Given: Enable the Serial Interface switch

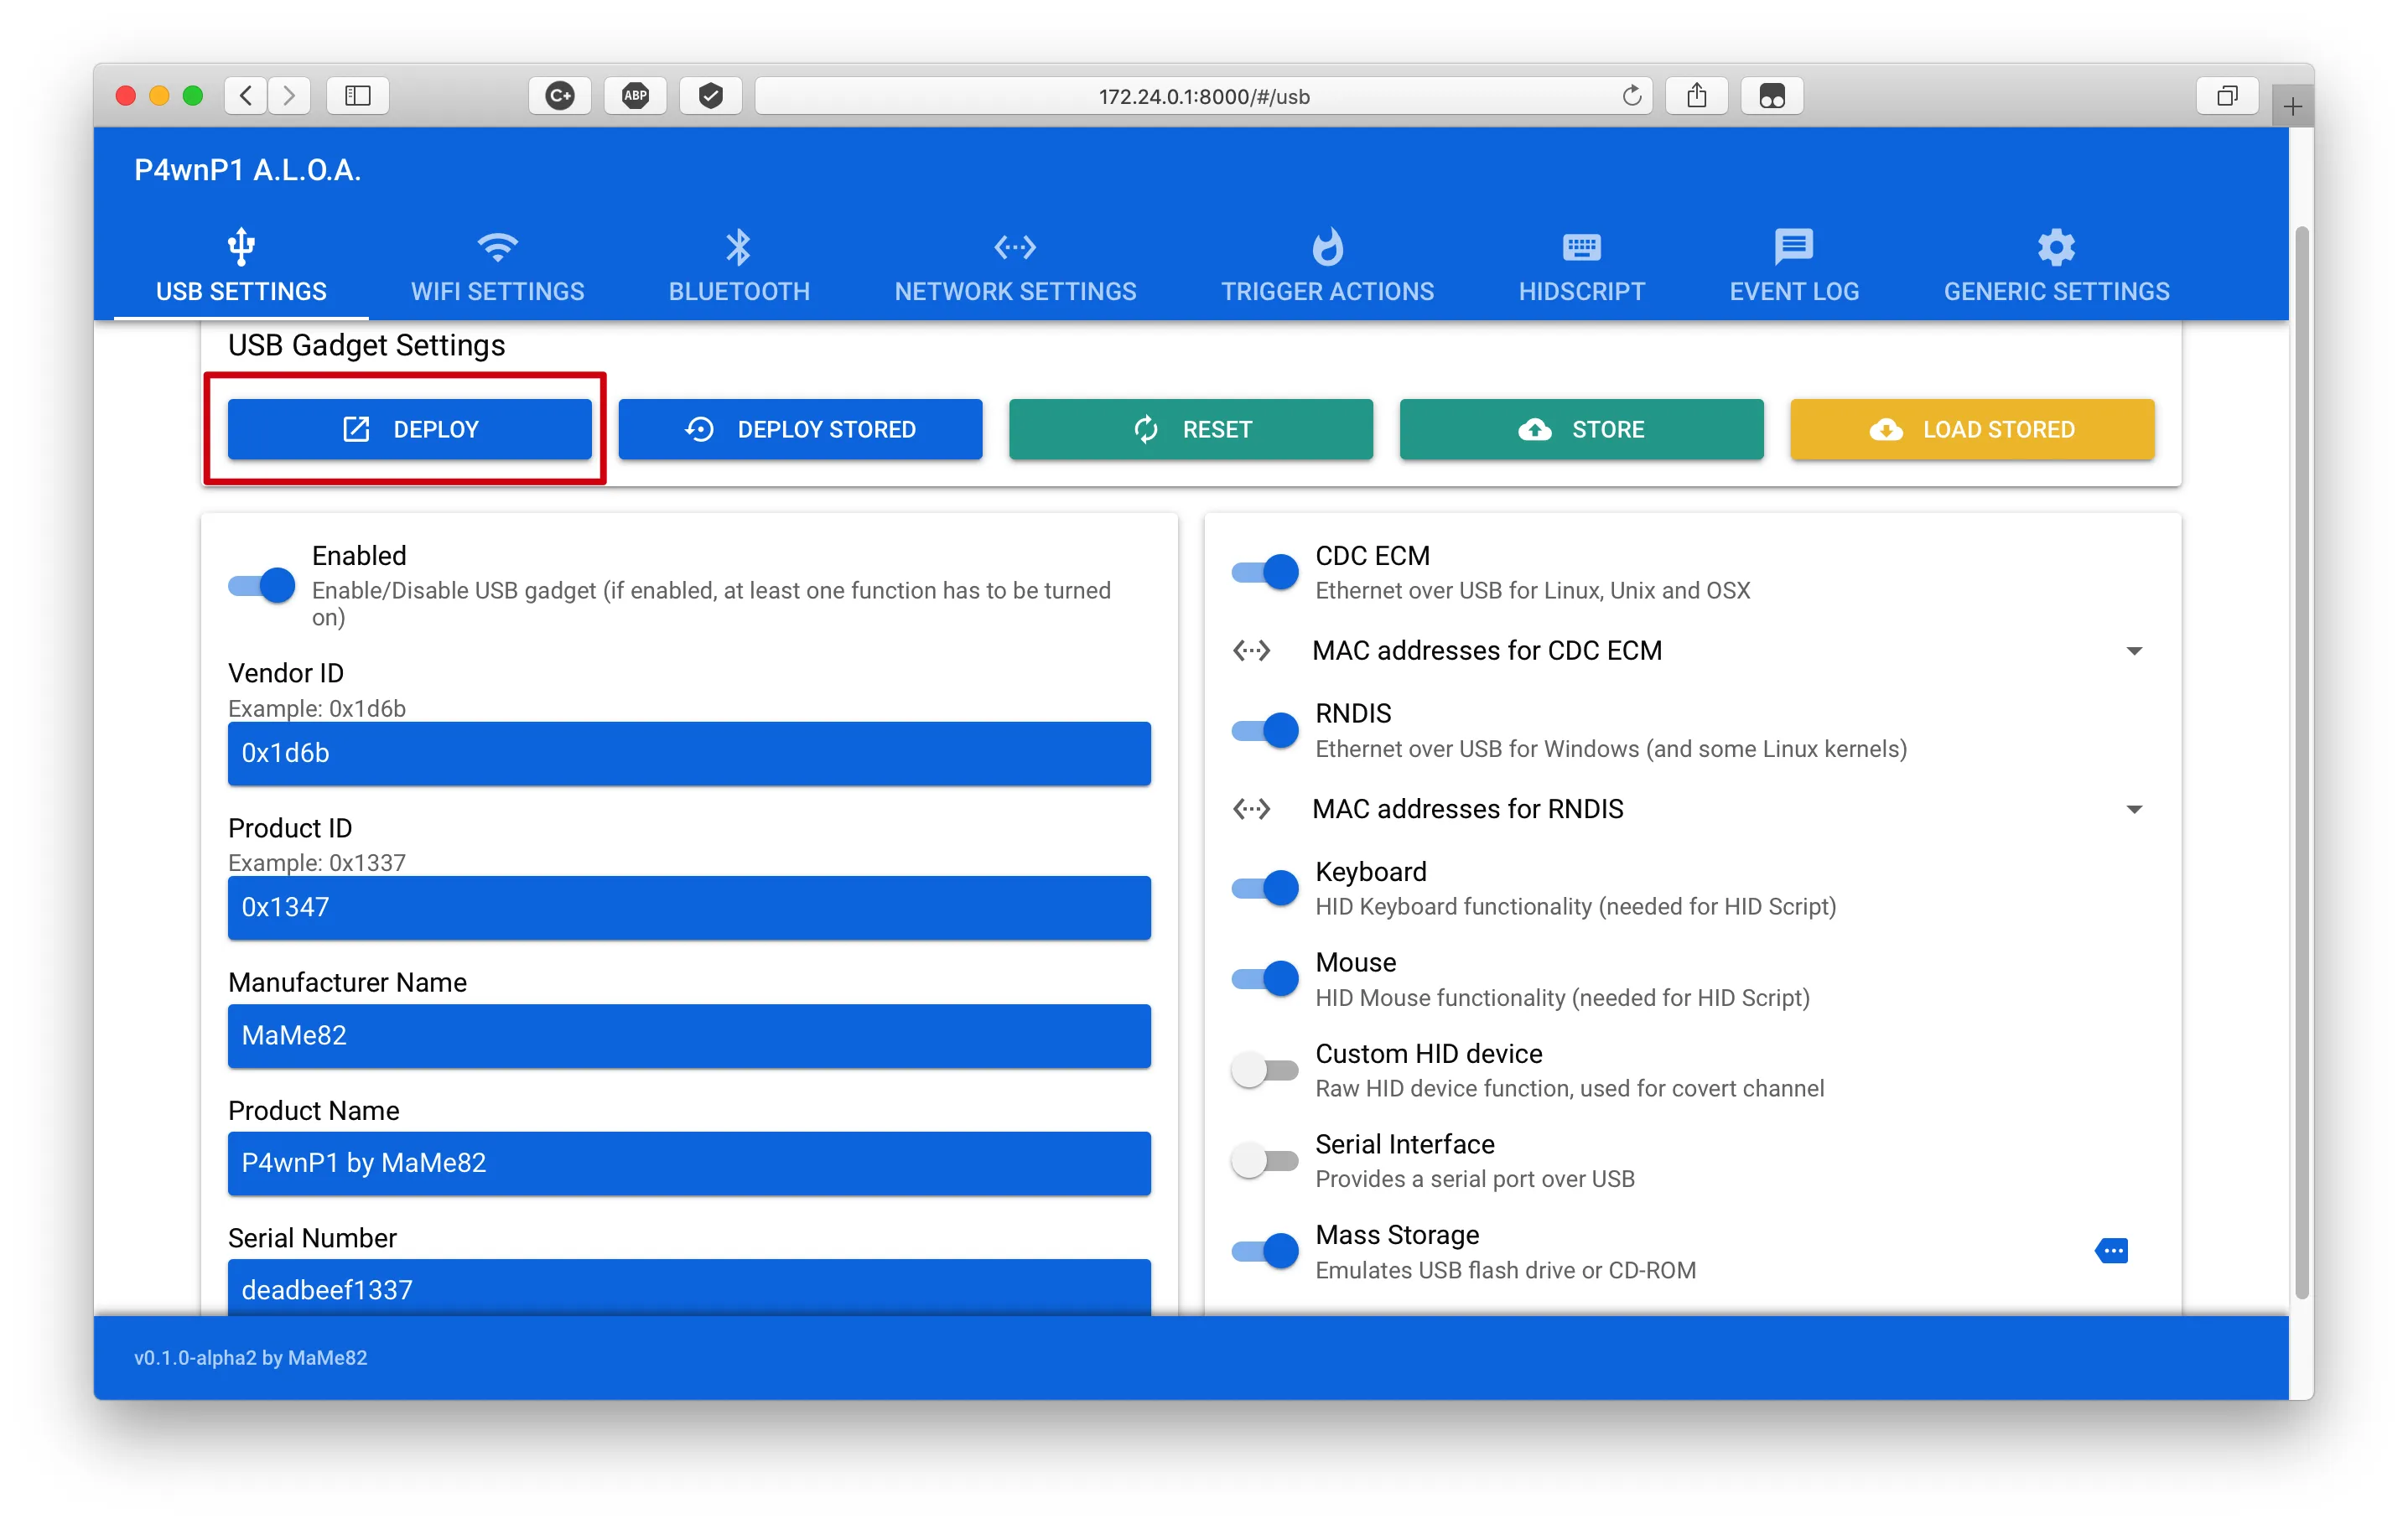Looking at the screenshot, I should (1265, 1161).
